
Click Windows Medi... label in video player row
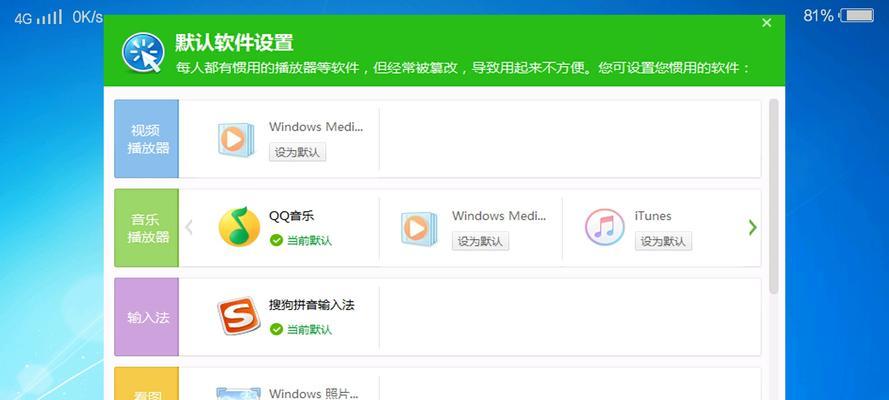[x=316, y=127]
